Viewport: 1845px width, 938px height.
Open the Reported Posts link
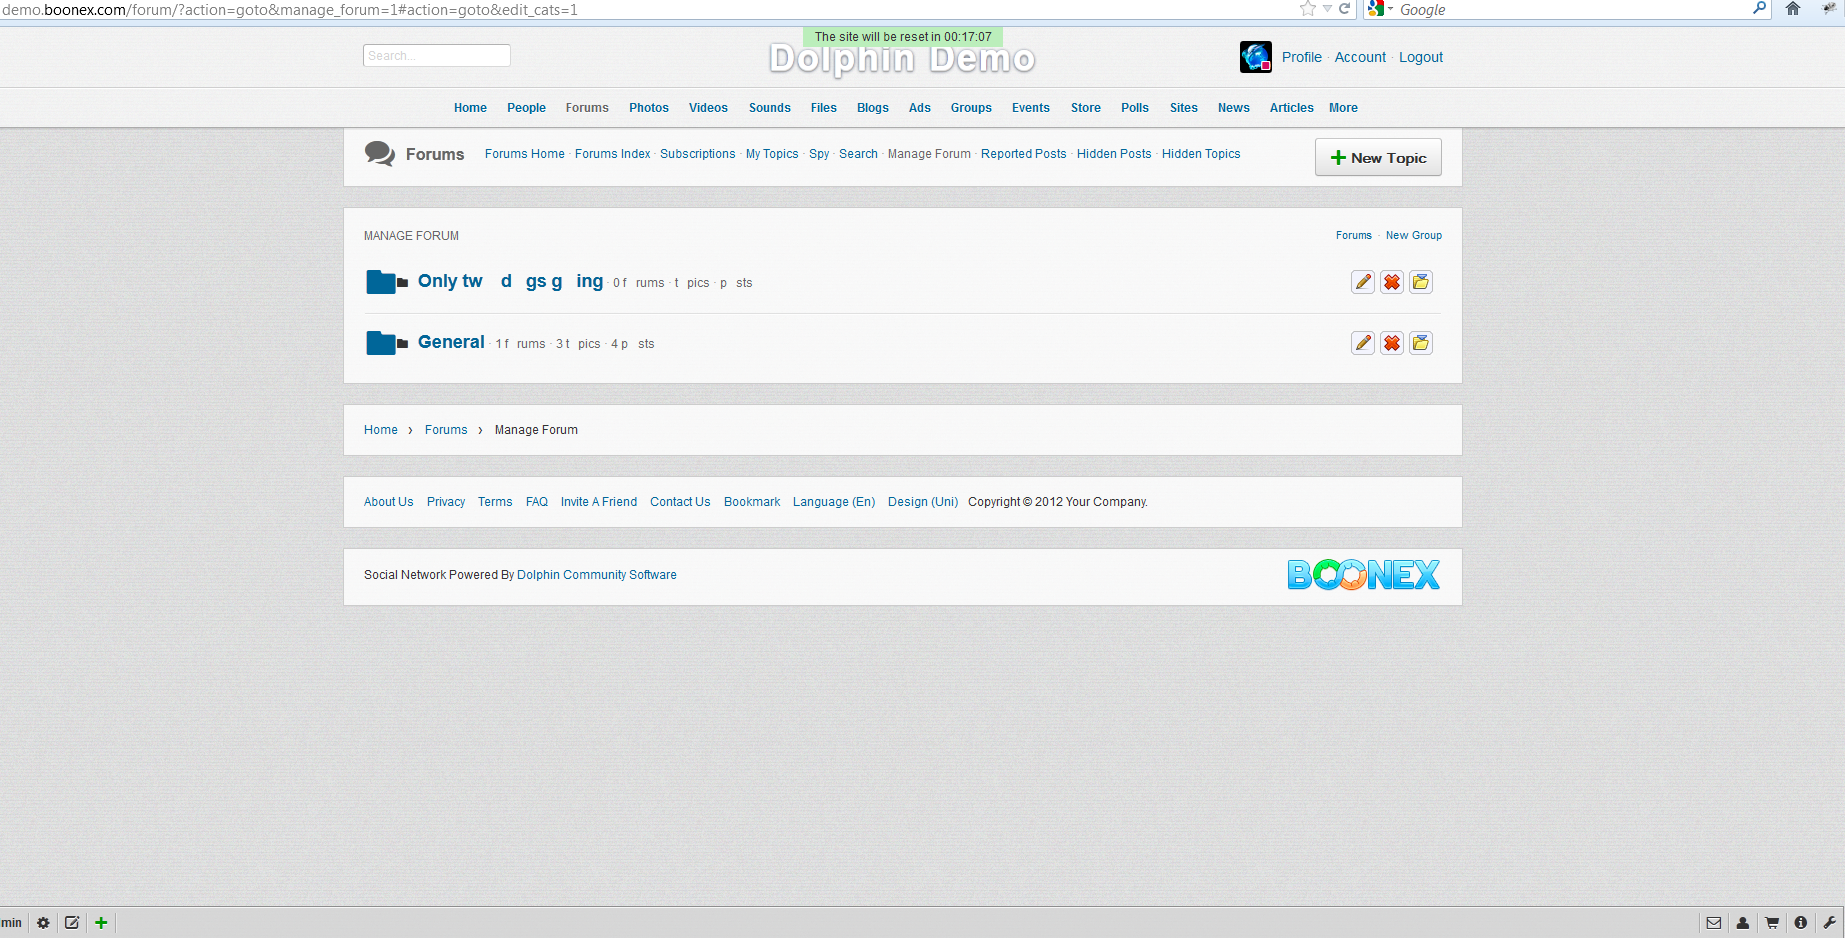click(x=1024, y=154)
